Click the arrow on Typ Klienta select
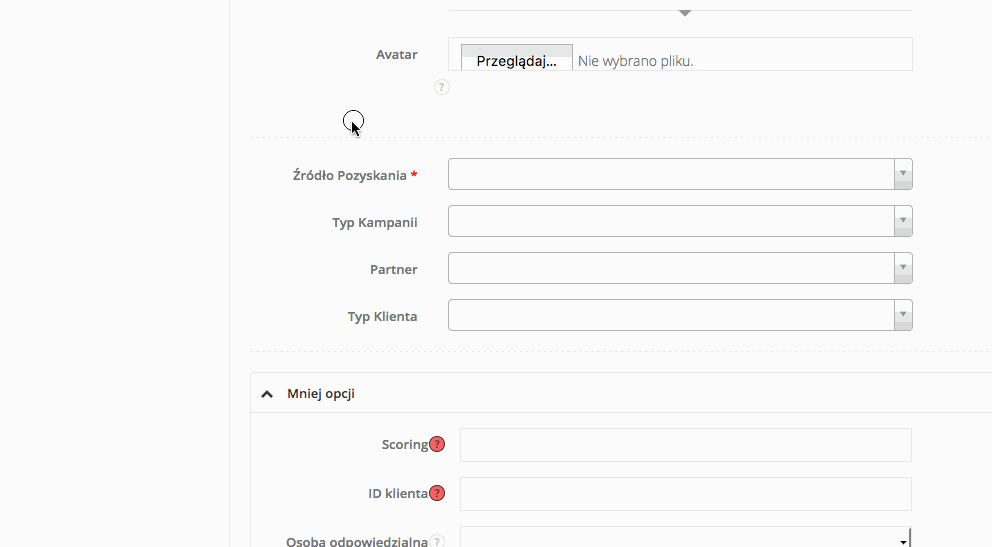The width and height of the screenshot is (992, 547). click(903, 315)
